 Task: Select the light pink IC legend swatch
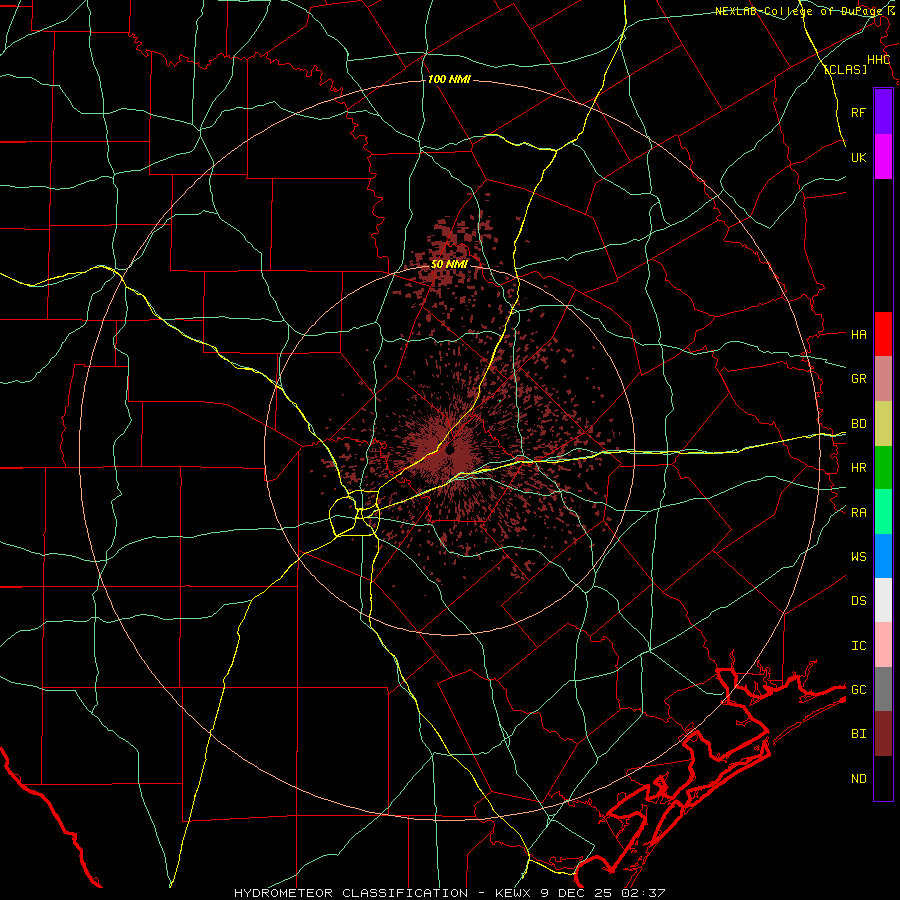[883, 645]
